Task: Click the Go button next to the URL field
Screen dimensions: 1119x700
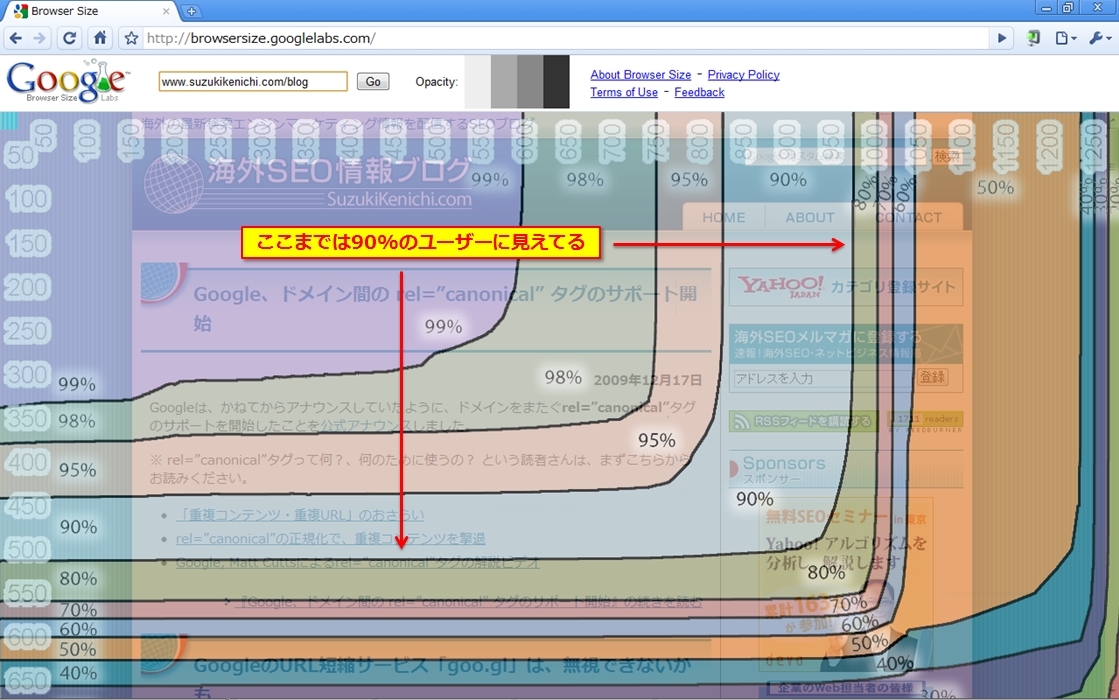Action: (373, 81)
